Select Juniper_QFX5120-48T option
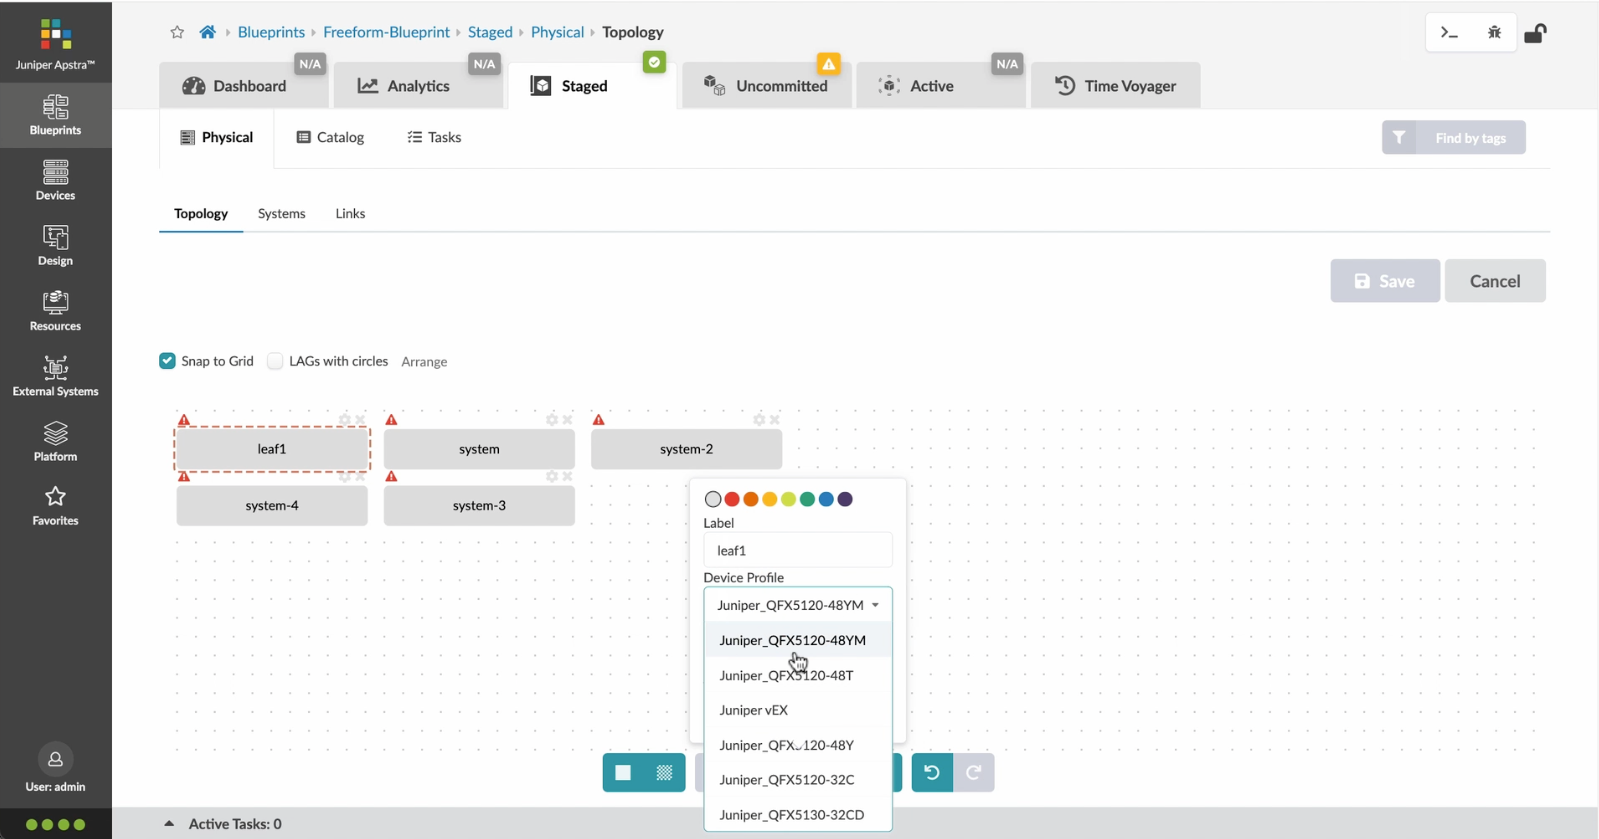The height and width of the screenshot is (839, 1599). click(x=797, y=675)
